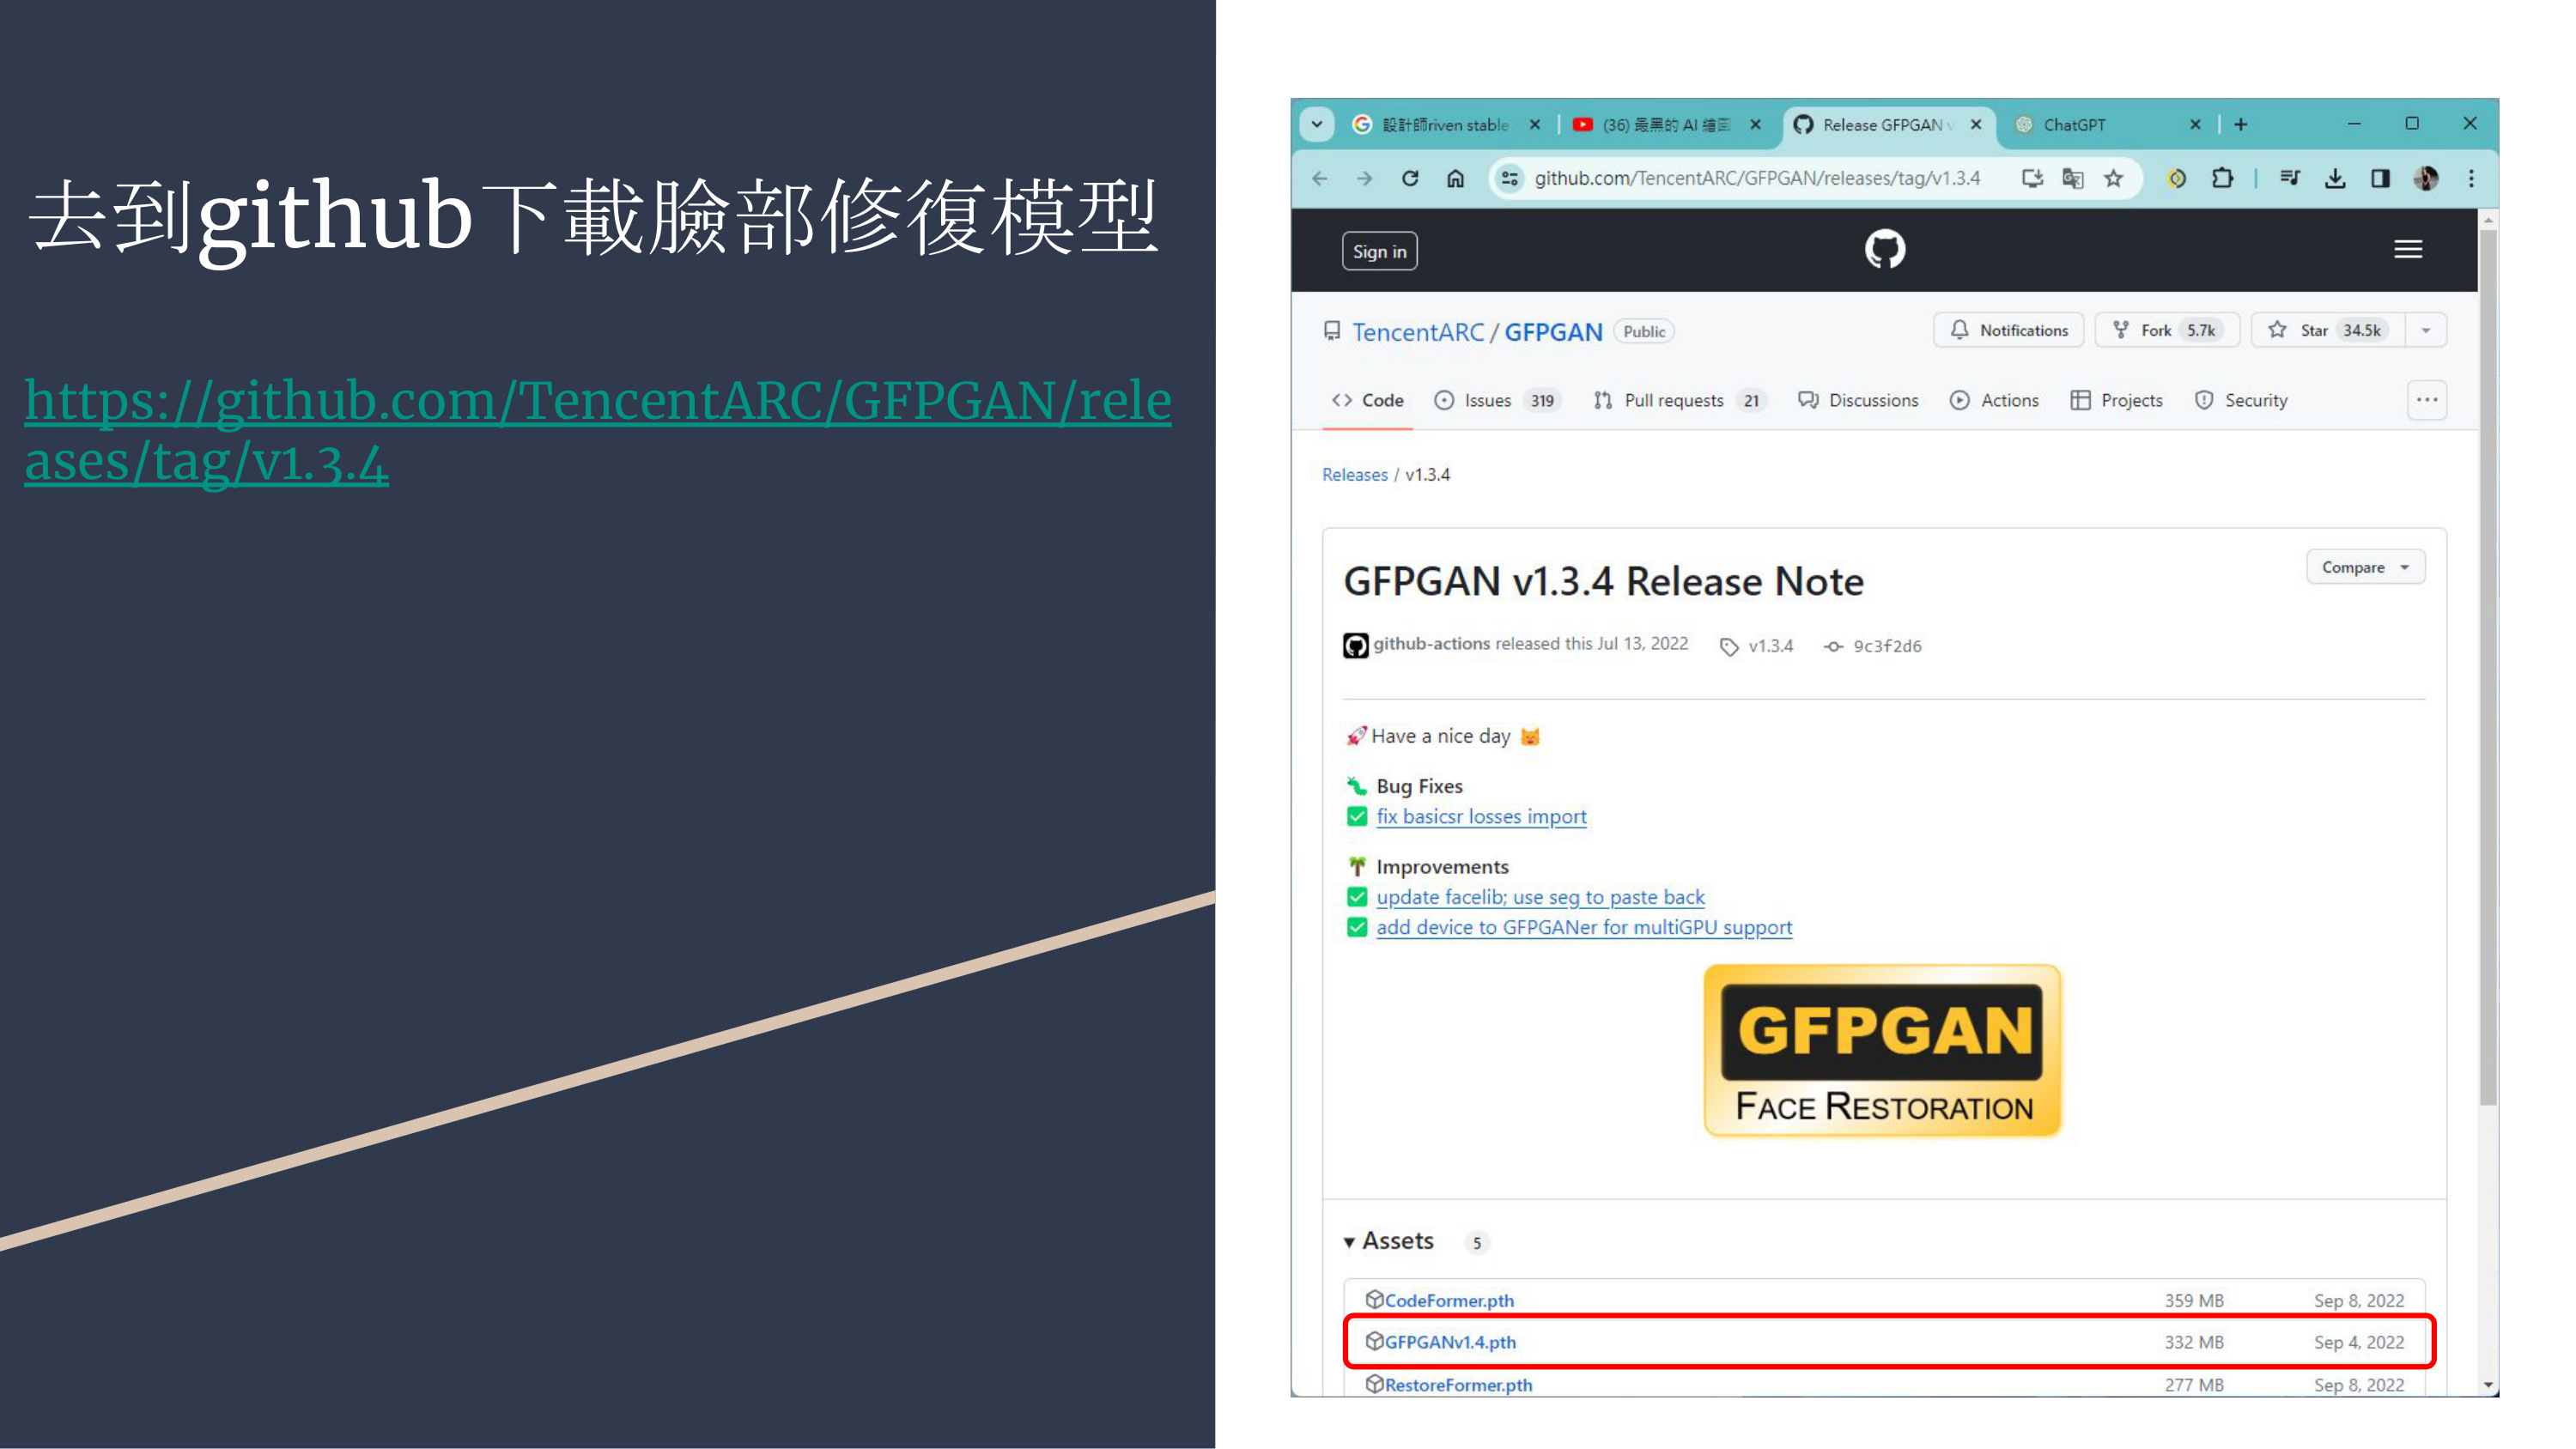2576x1449 pixels.
Task: Click the install app icon in address bar
Action: tap(2032, 178)
